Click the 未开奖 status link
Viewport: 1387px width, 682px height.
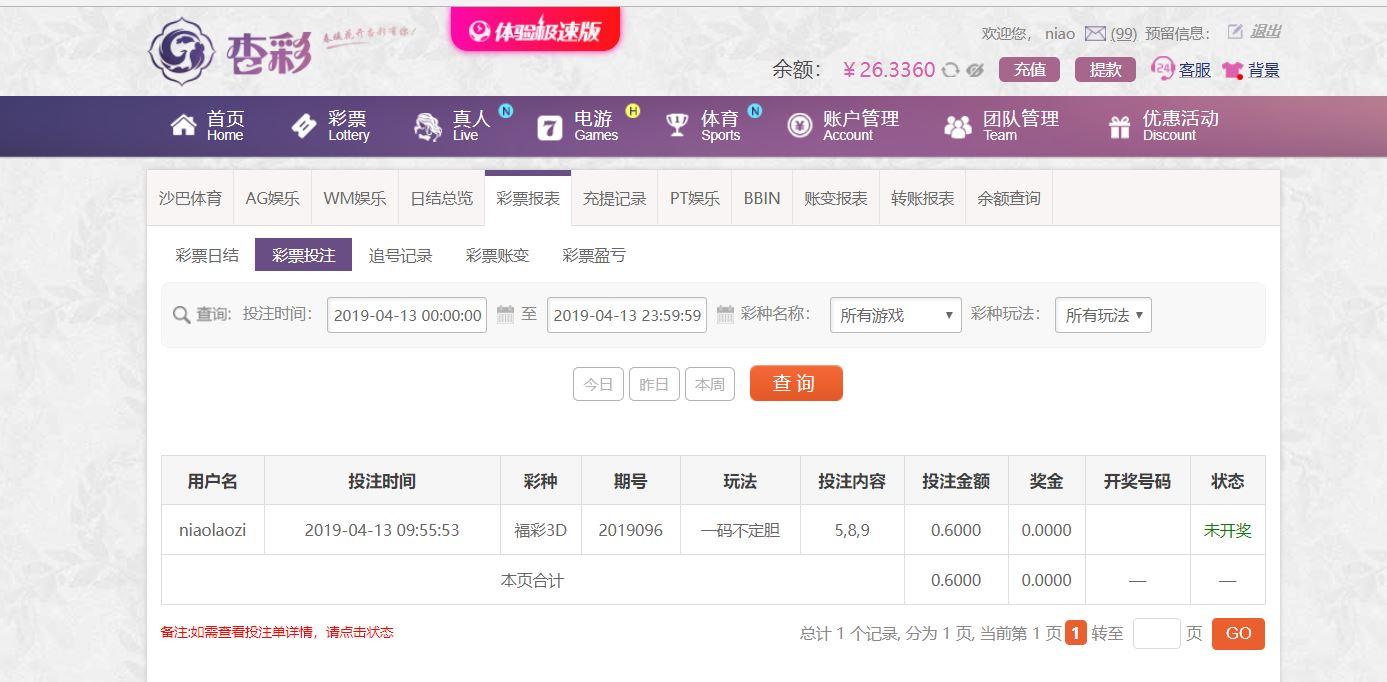click(x=1227, y=530)
